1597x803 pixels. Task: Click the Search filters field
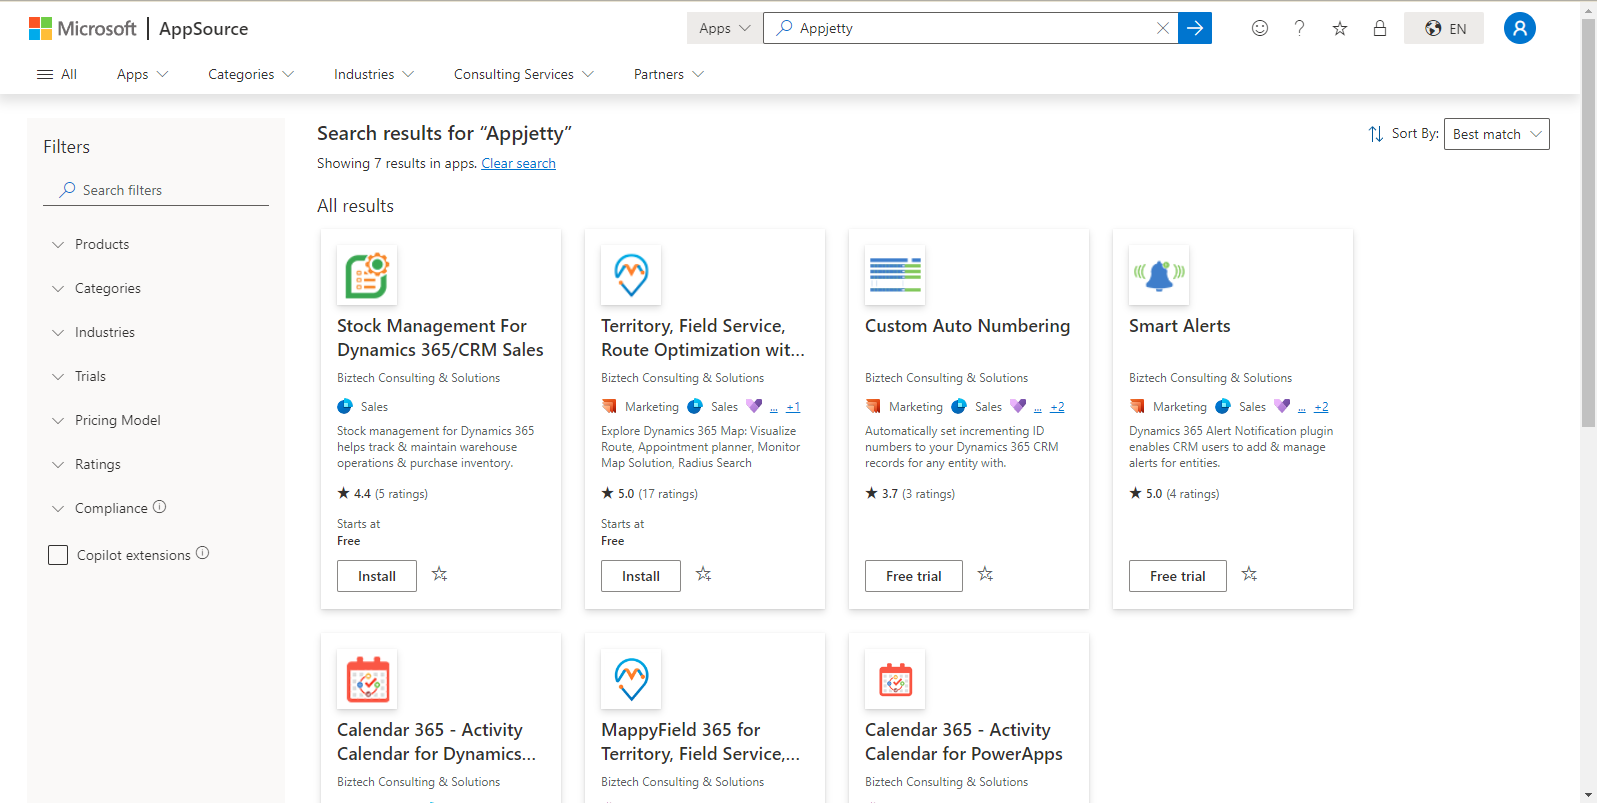(x=156, y=190)
